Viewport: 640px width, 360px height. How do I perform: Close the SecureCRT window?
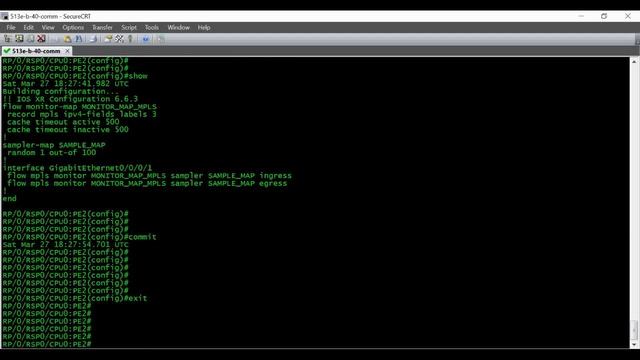coord(628,16)
